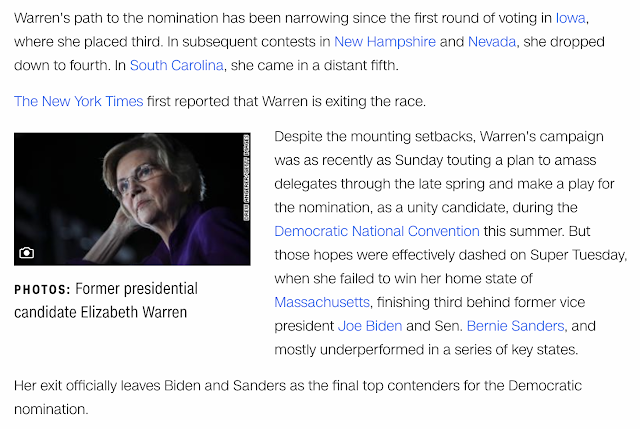Click the text 'first reported that Warren is exiting'
The image size is (640, 429).
259,101
